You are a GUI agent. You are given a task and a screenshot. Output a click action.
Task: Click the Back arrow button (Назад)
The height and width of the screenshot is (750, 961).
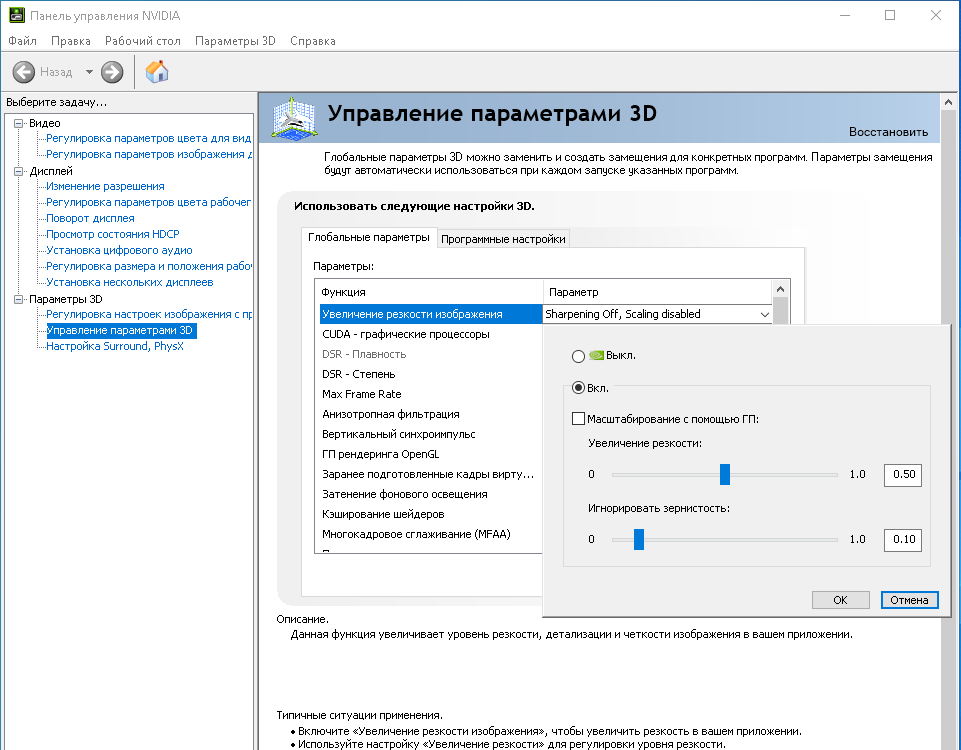tap(24, 72)
